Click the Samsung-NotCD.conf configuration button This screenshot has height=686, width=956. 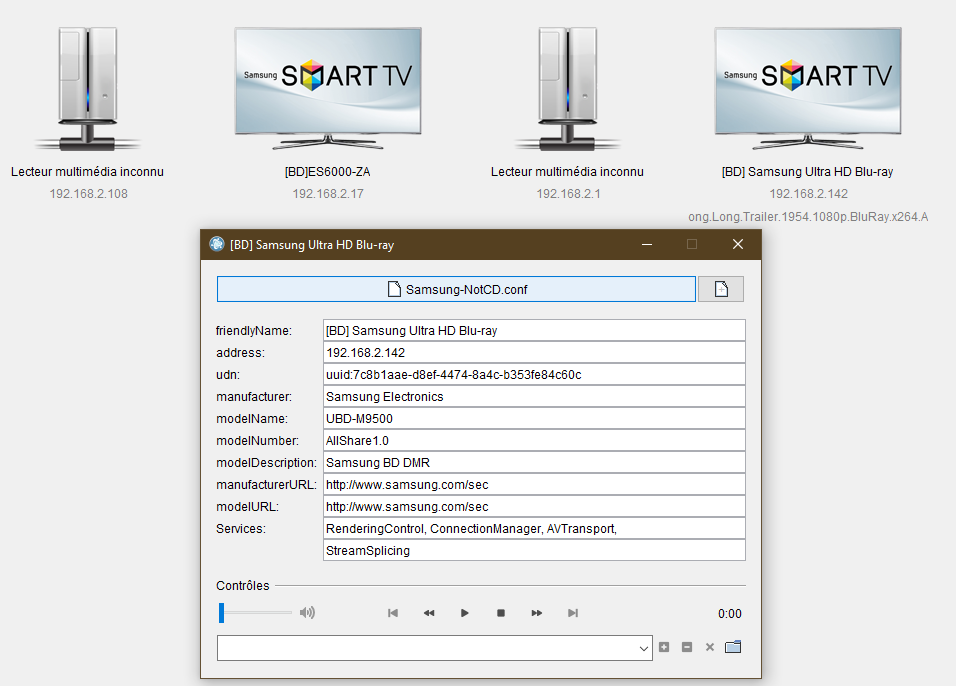coord(456,289)
